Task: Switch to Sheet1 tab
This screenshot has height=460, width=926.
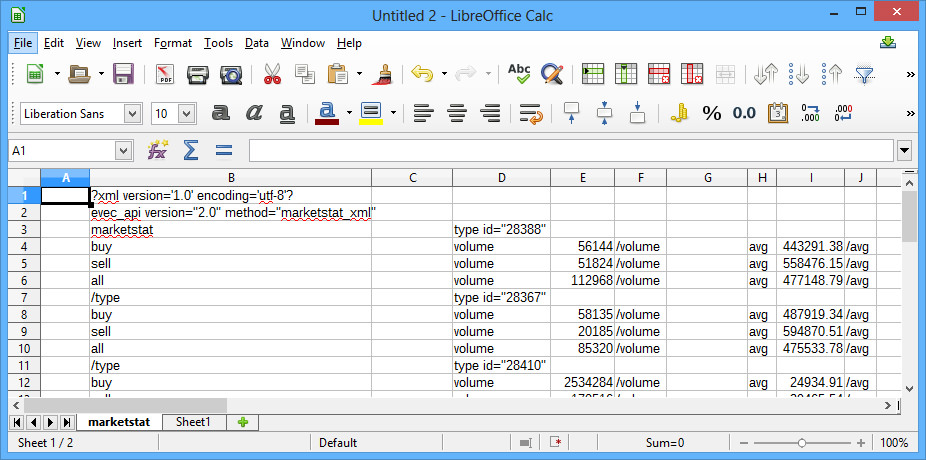Action: coord(193,422)
